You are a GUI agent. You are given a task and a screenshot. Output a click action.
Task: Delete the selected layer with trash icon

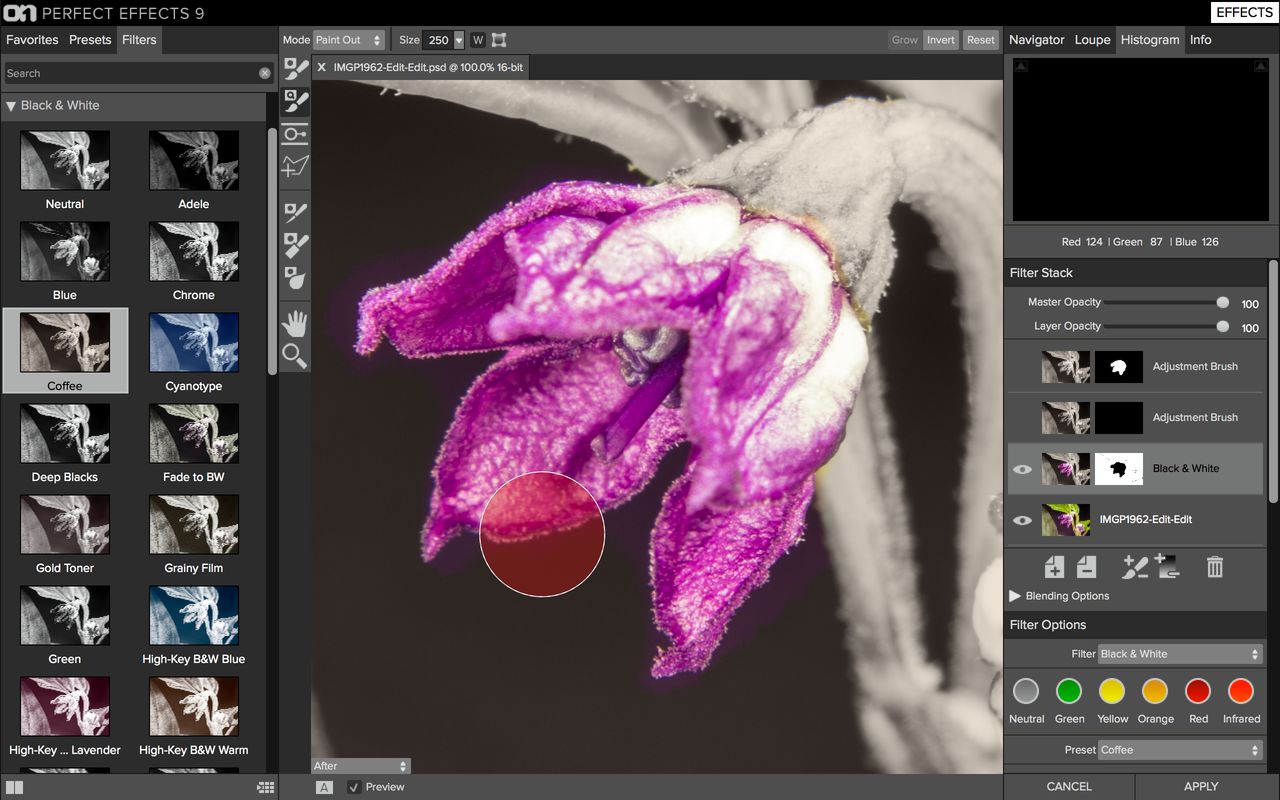[x=1215, y=567]
